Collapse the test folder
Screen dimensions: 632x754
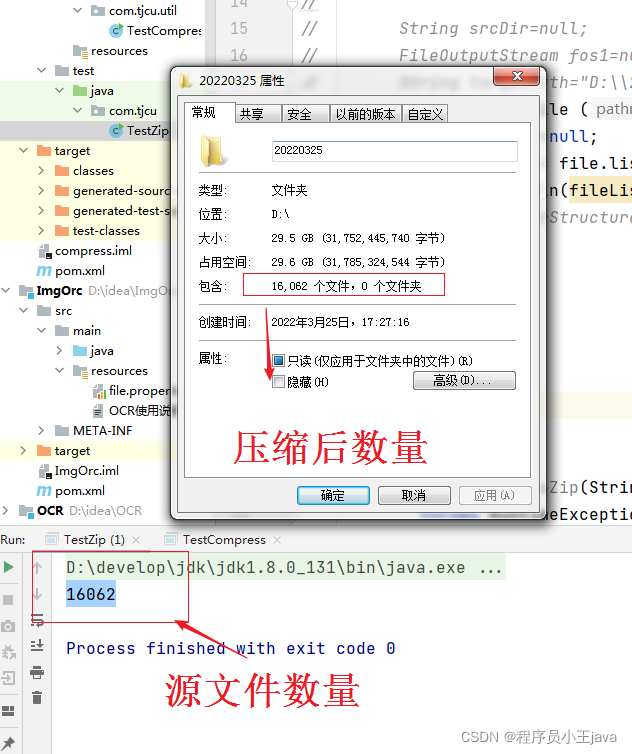pyautogui.click(x=42, y=71)
